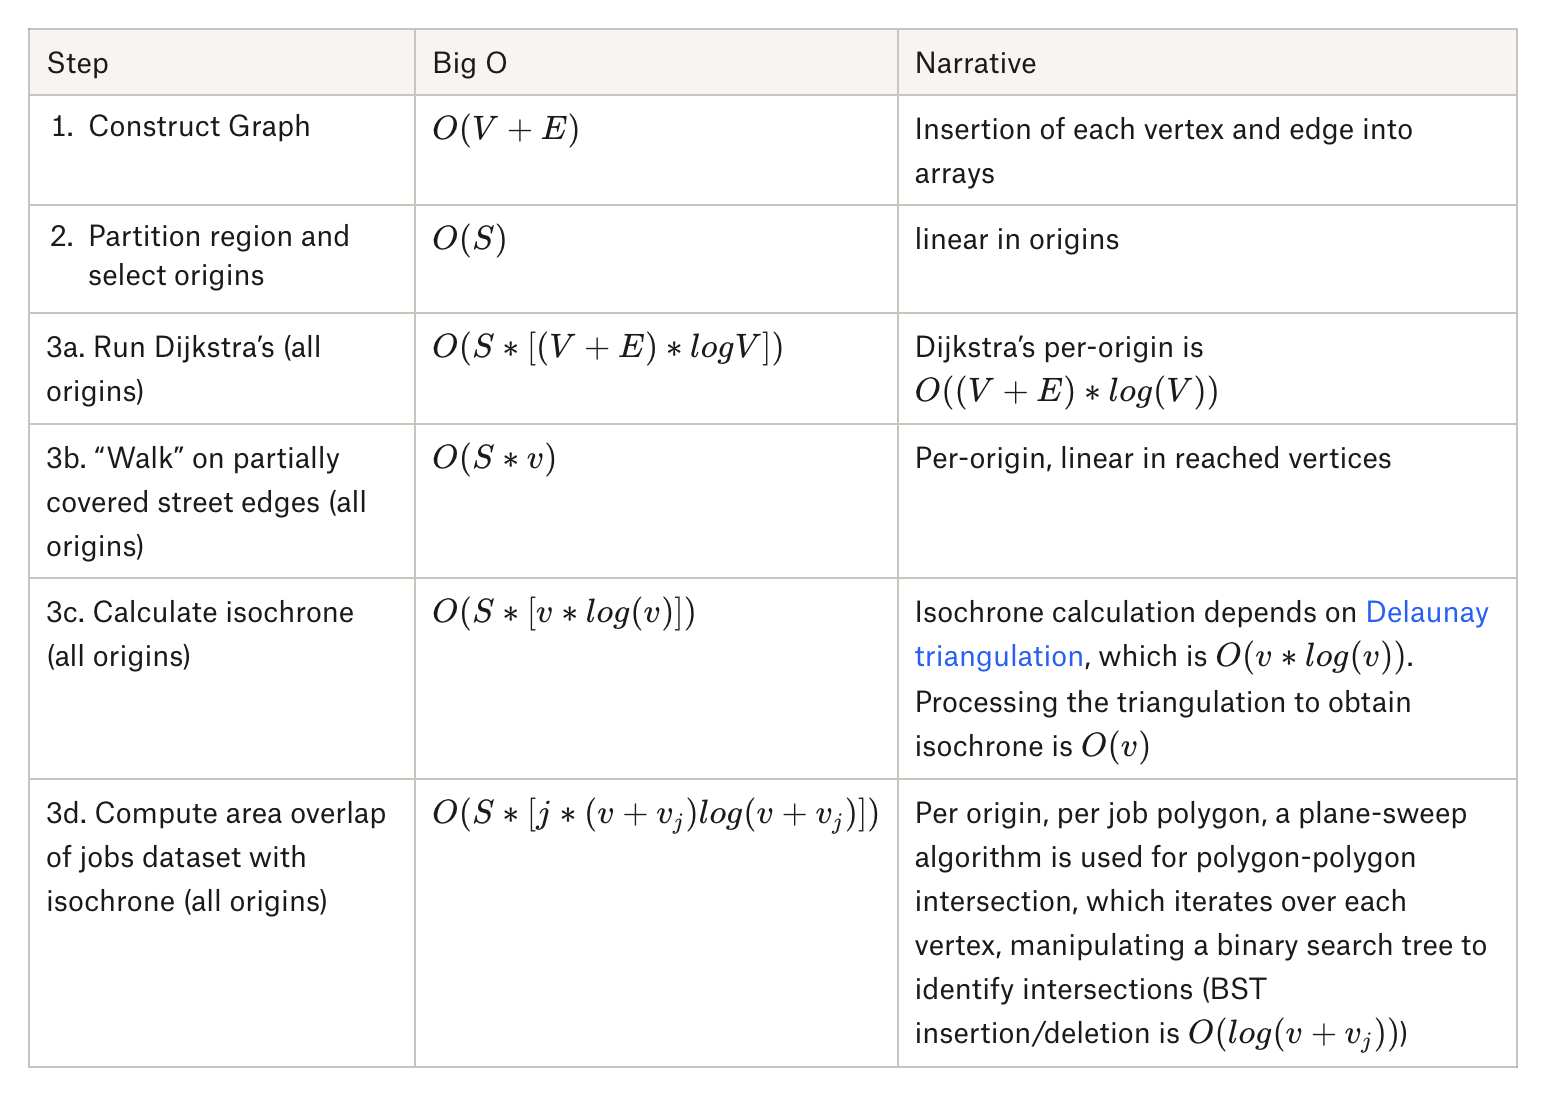Select the 3b. "Walk" step cell

point(206,501)
